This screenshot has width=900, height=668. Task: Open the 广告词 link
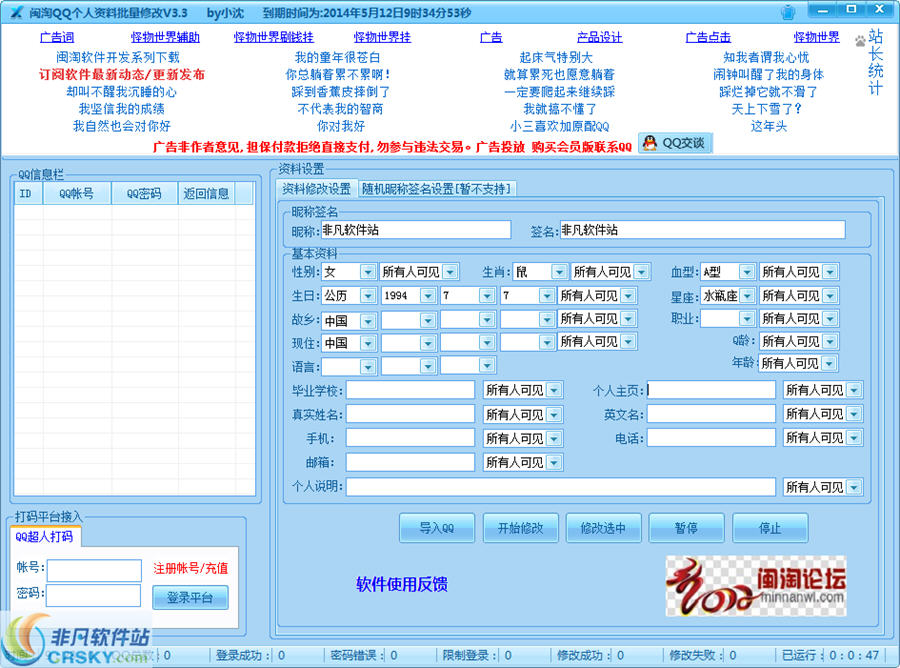pyautogui.click(x=57, y=37)
